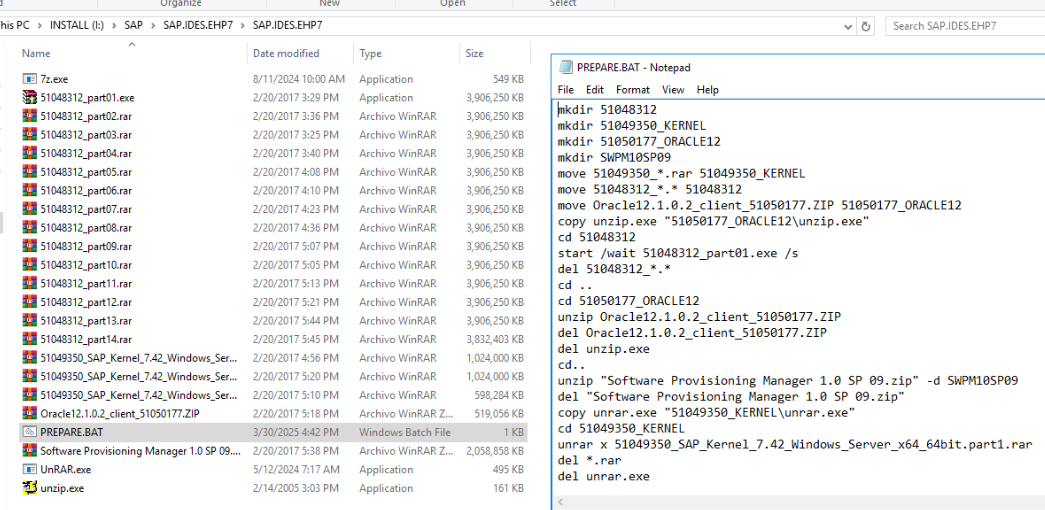Click the Notepad icon in PREPARE.BAT title bar

(x=565, y=67)
